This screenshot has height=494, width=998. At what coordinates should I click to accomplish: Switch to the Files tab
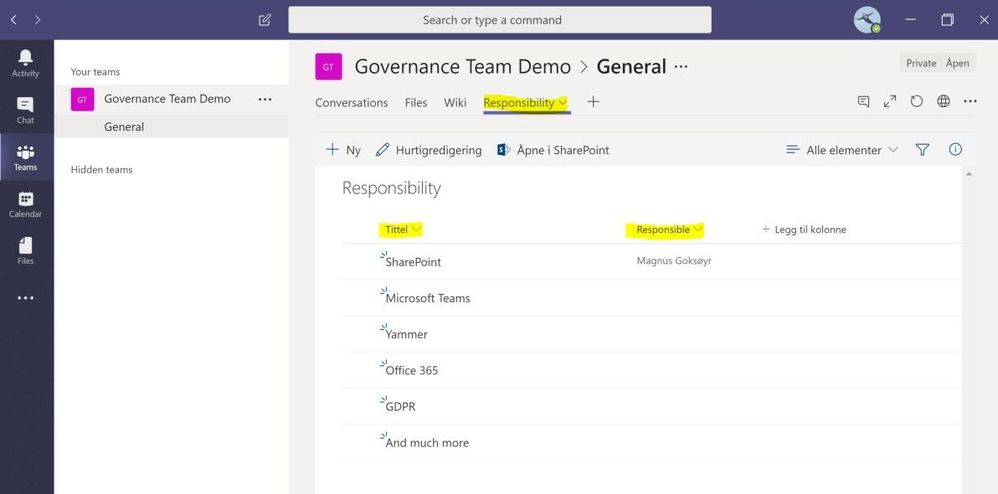click(416, 102)
